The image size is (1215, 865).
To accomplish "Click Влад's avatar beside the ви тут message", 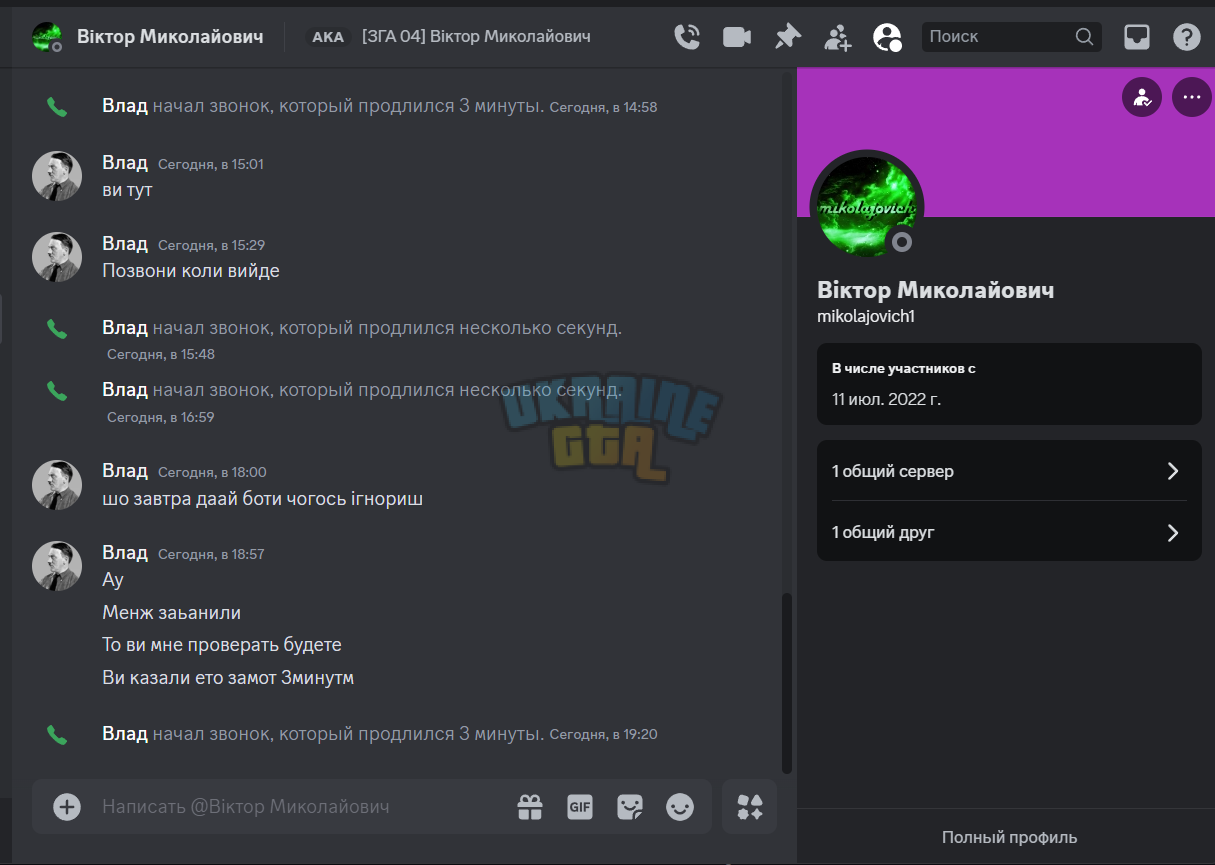I will tap(57, 176).
